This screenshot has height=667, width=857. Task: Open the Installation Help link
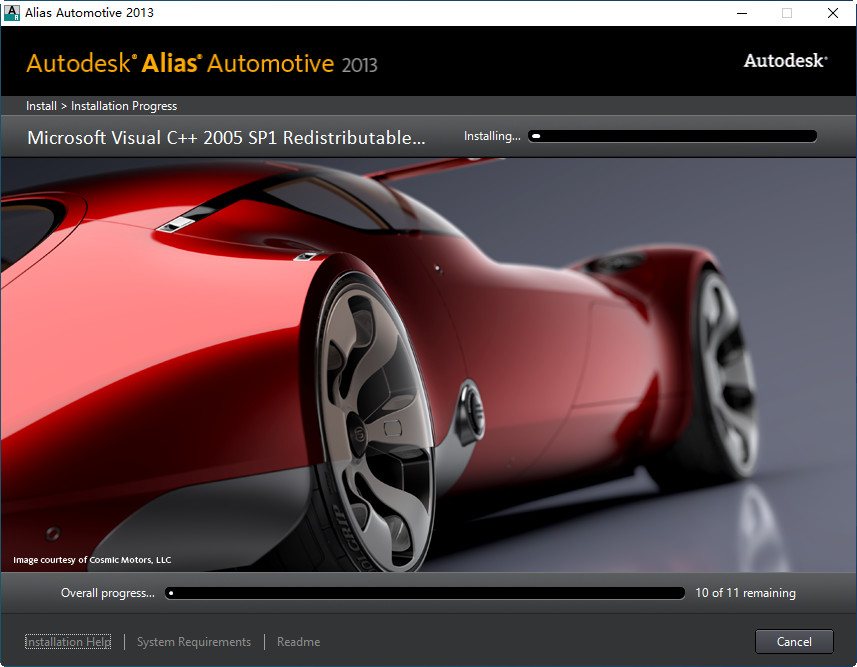[68, 642]
